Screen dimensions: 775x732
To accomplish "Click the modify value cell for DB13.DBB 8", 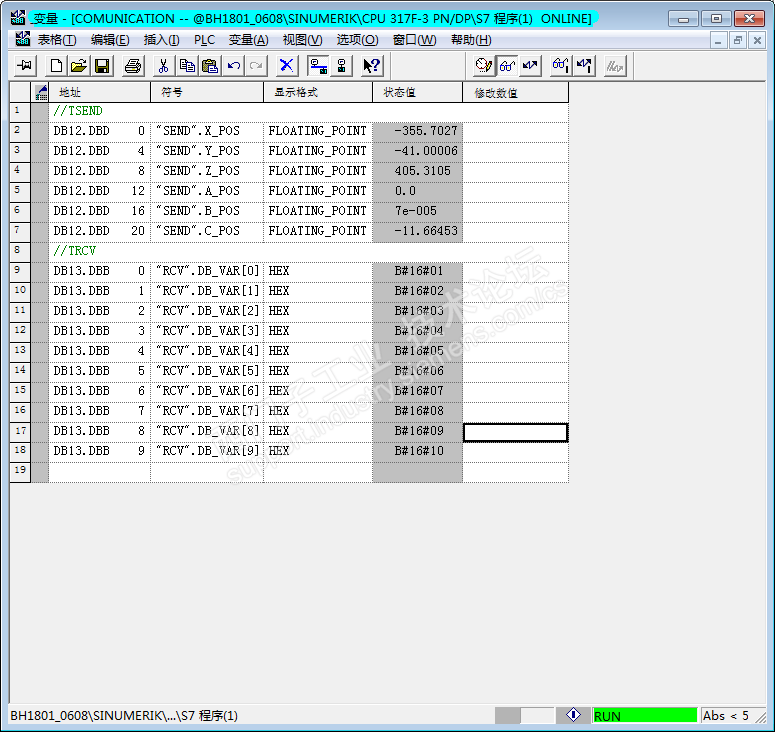I will [516, 432].
